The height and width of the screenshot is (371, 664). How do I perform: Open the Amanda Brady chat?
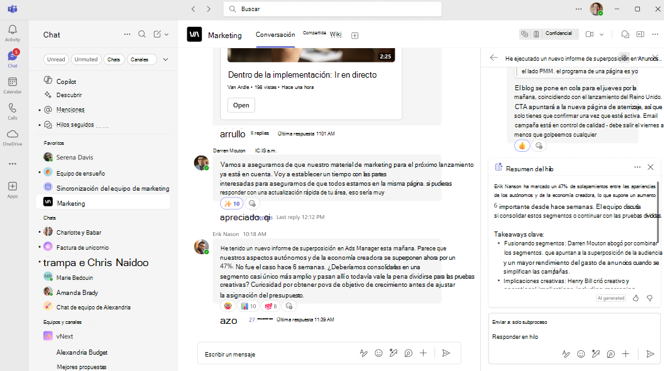click(x=103, y=292)
